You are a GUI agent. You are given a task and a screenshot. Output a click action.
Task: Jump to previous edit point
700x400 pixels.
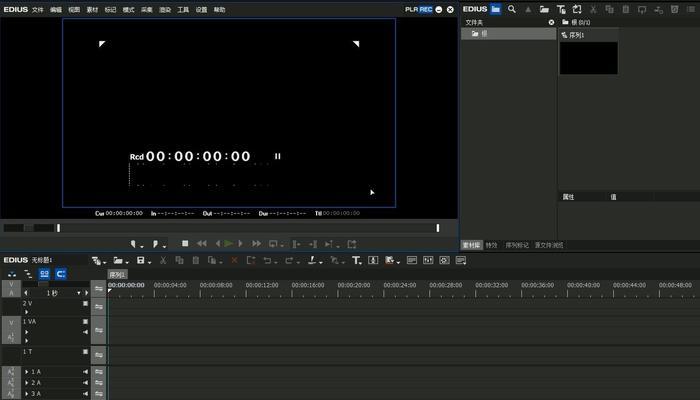point(296,244)
